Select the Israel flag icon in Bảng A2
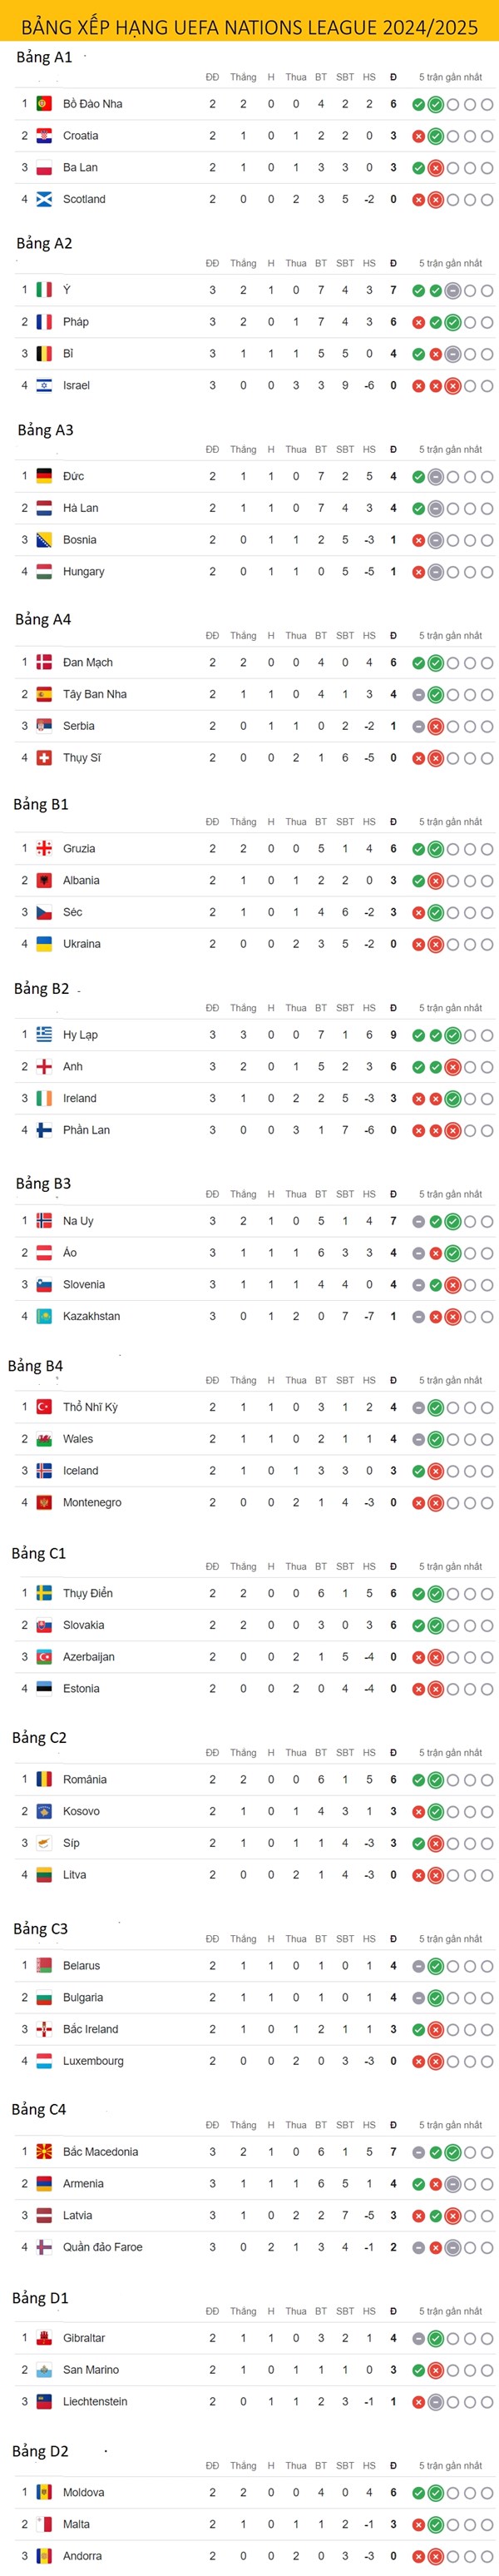Image resolution: width=499 pixels, height=2576 pixels. (x=44, y=386)
